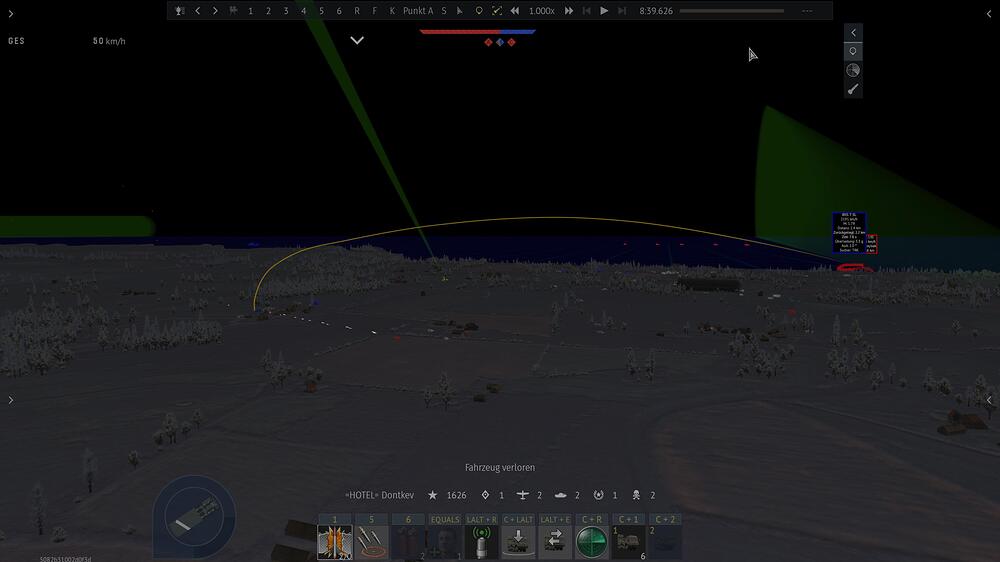Expand the middle-right side panel chevron
This screenshot has height=562, width=1000.
click(989, 400)
